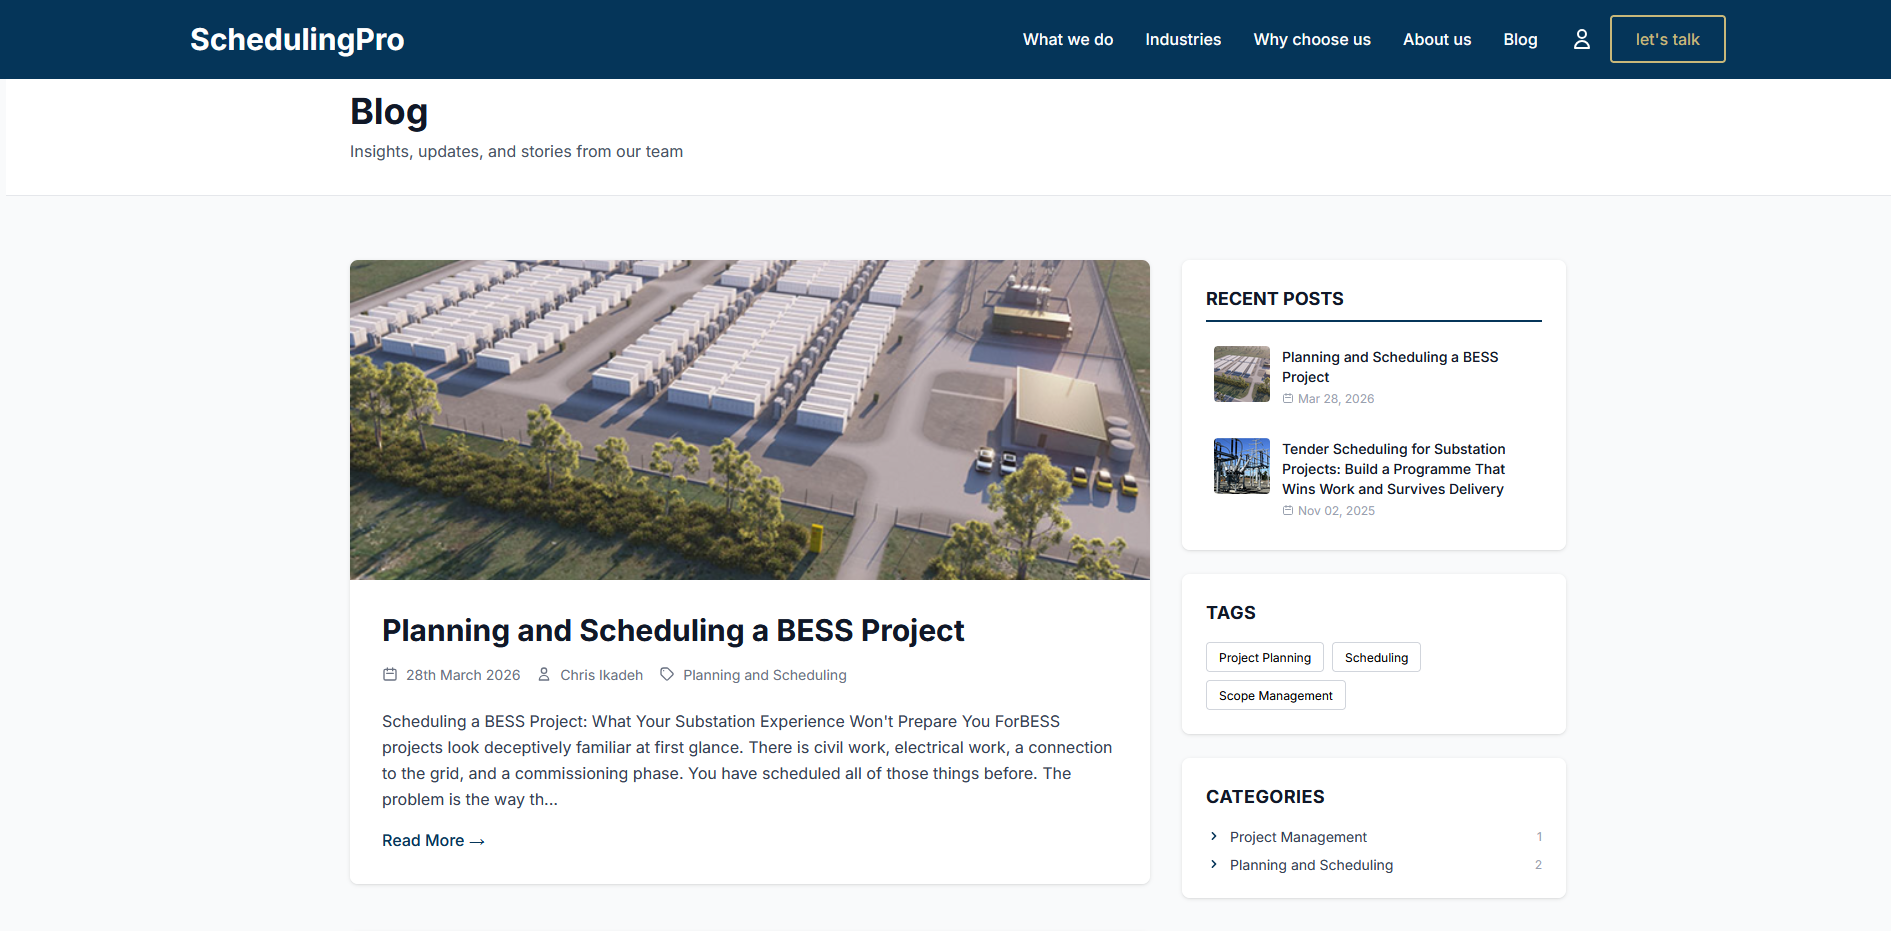The width and height of the screenshot is (1891, 931).
Task: Select the Project Planning tag
Action: (1264, 658)
